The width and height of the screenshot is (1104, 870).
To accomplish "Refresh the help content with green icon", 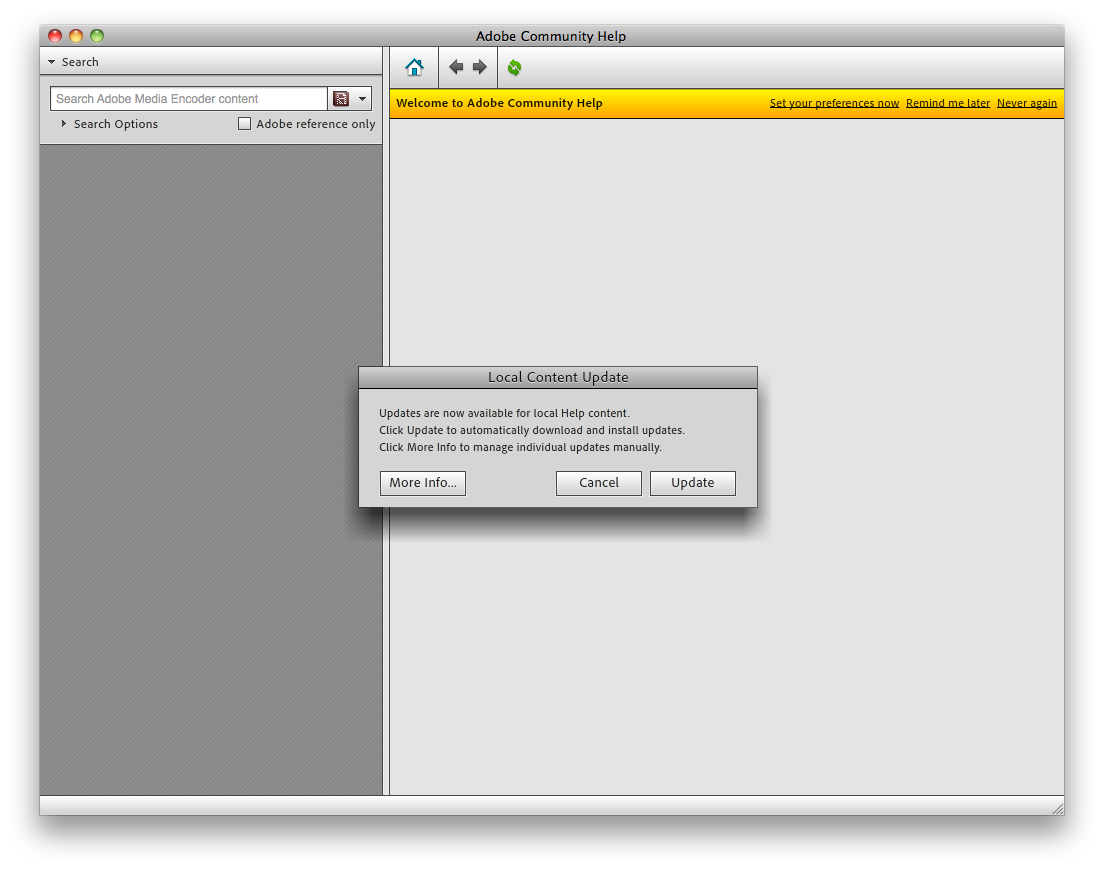I will tap(515, 68).
